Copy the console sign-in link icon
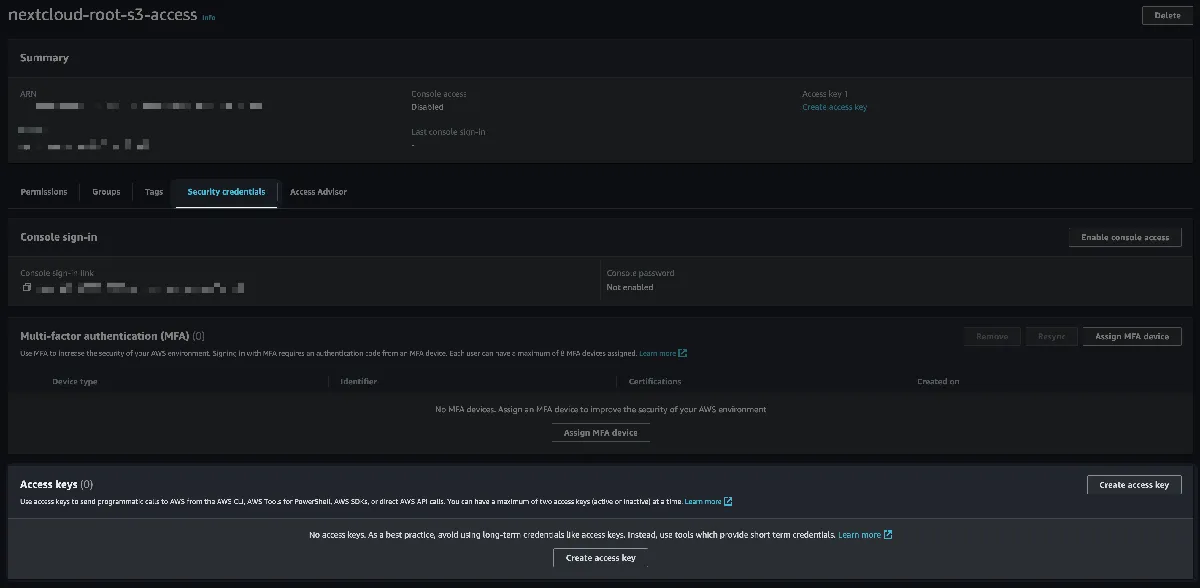The image size is (1200, 588). coord(27,287)
